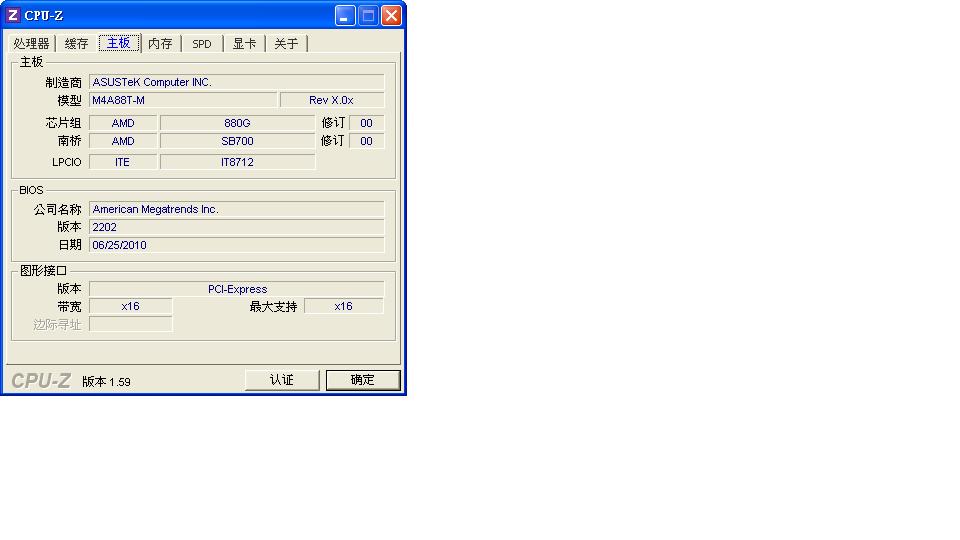The height and width of the screenshot is (540, 960).
Task: Click manufacturer field ASUSTeK Computer INC.
Action: point(237,82)
